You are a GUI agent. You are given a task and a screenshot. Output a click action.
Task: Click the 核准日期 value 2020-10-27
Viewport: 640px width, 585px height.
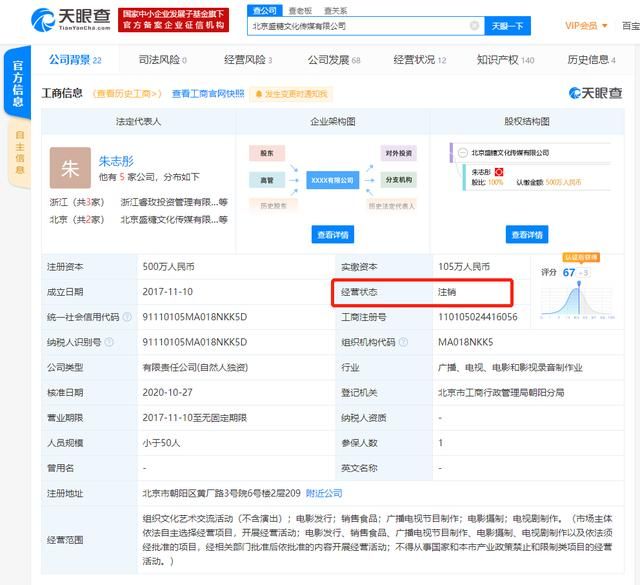click(167, 392)
